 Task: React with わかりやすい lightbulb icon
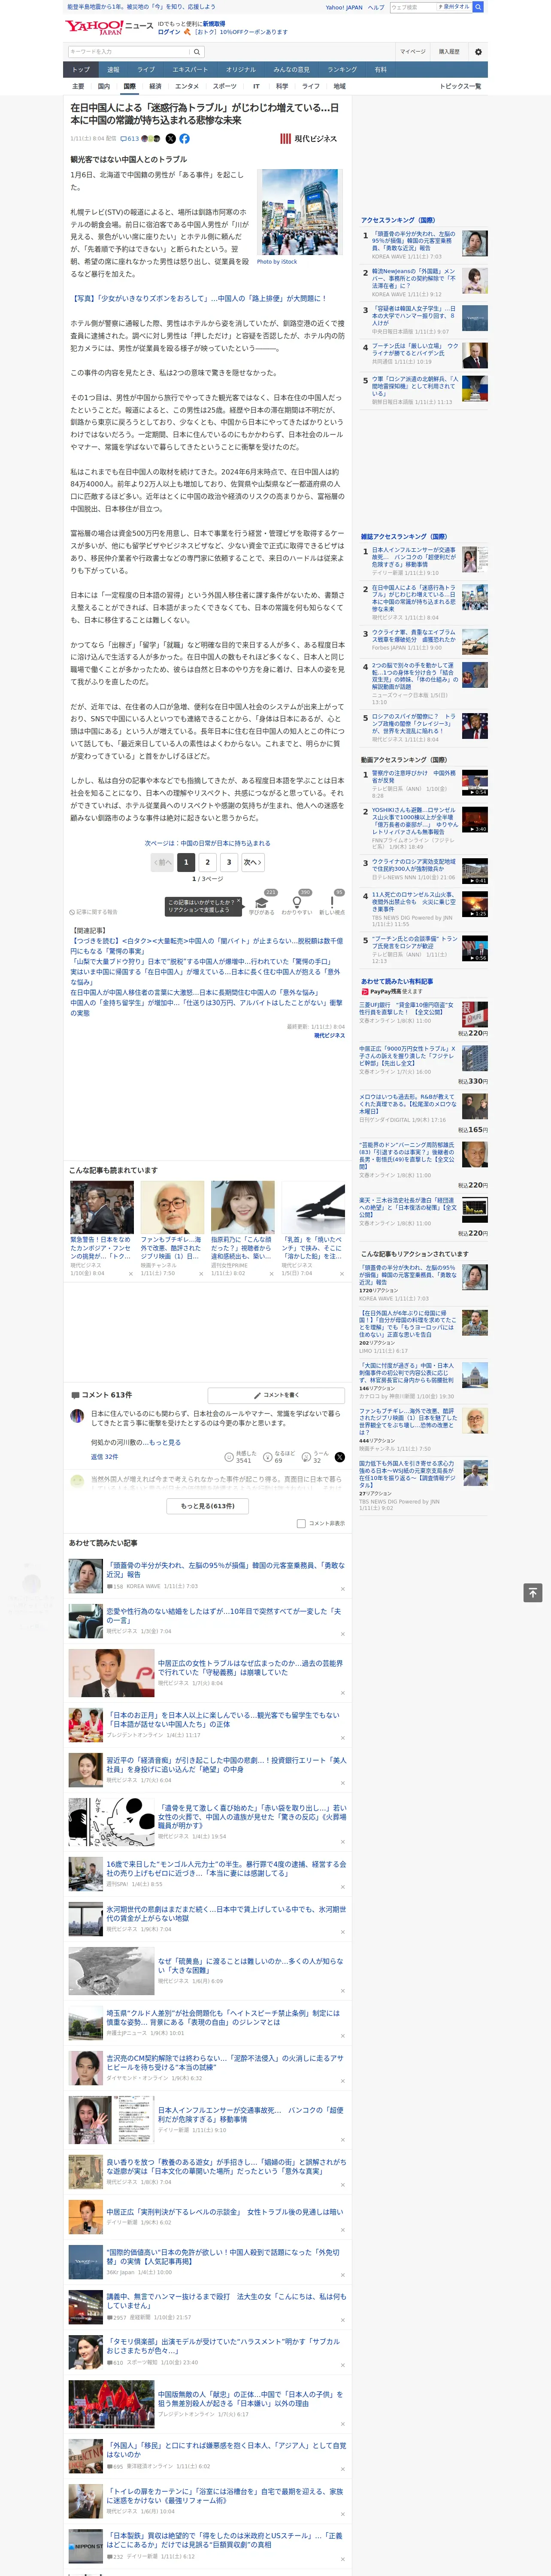point(297,902)
